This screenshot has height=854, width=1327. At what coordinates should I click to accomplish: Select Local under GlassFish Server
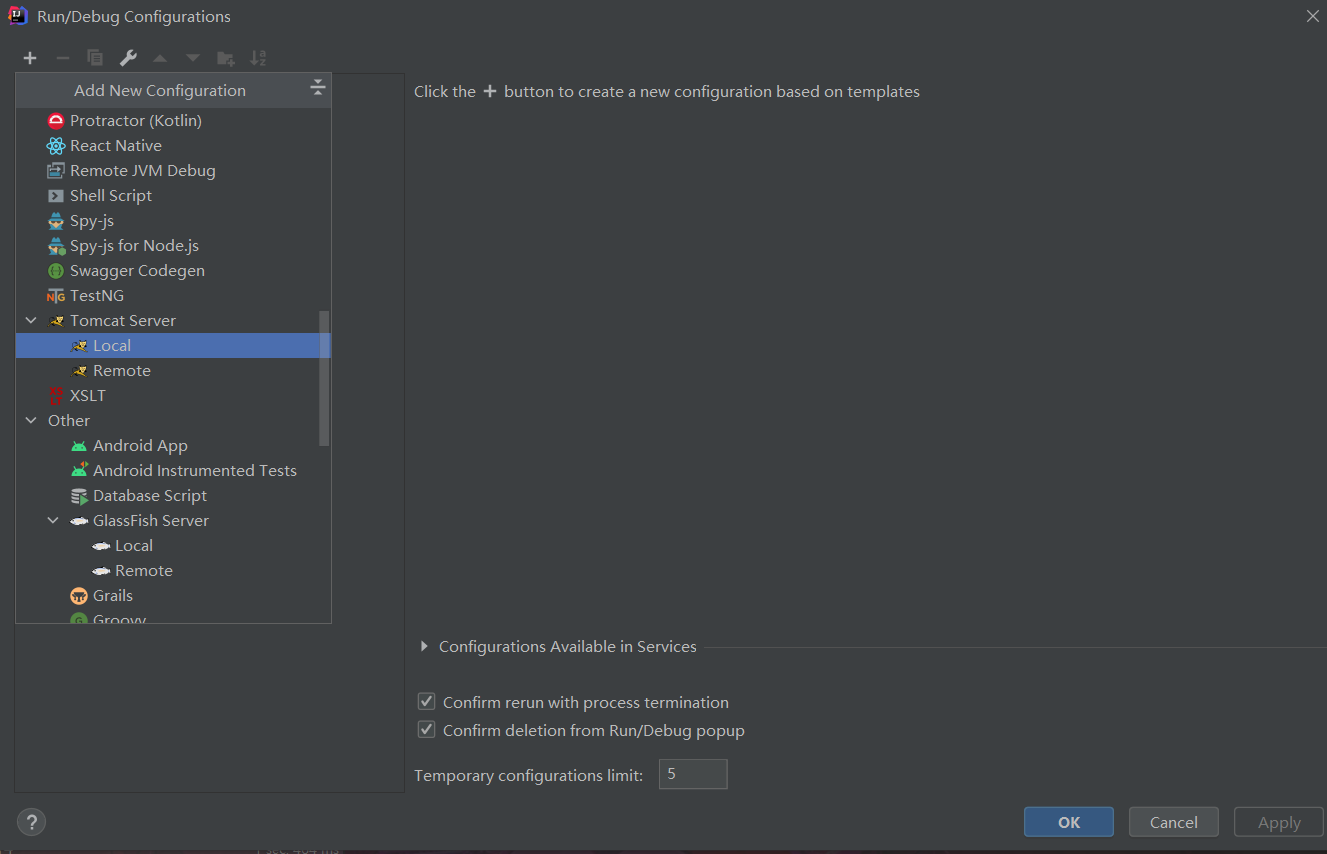173,545
